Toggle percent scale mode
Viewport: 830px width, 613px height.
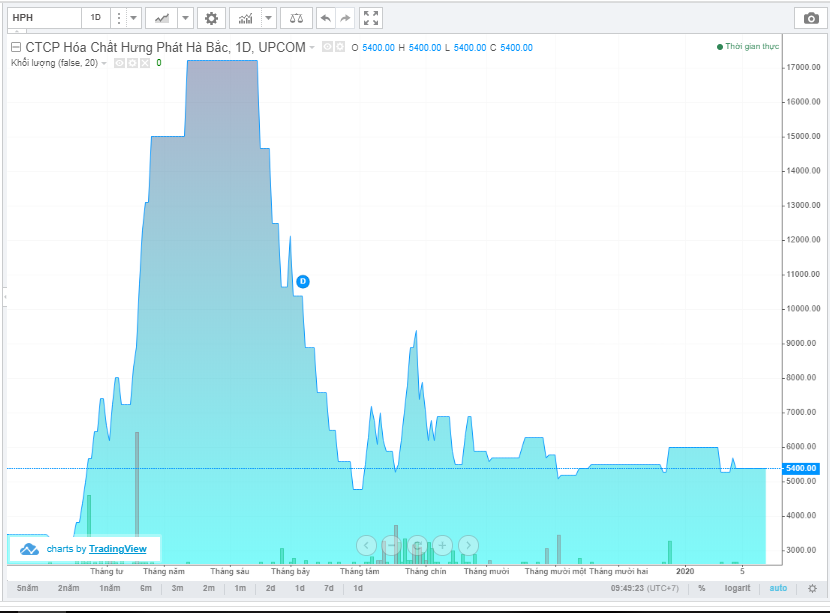coord(701,588)
